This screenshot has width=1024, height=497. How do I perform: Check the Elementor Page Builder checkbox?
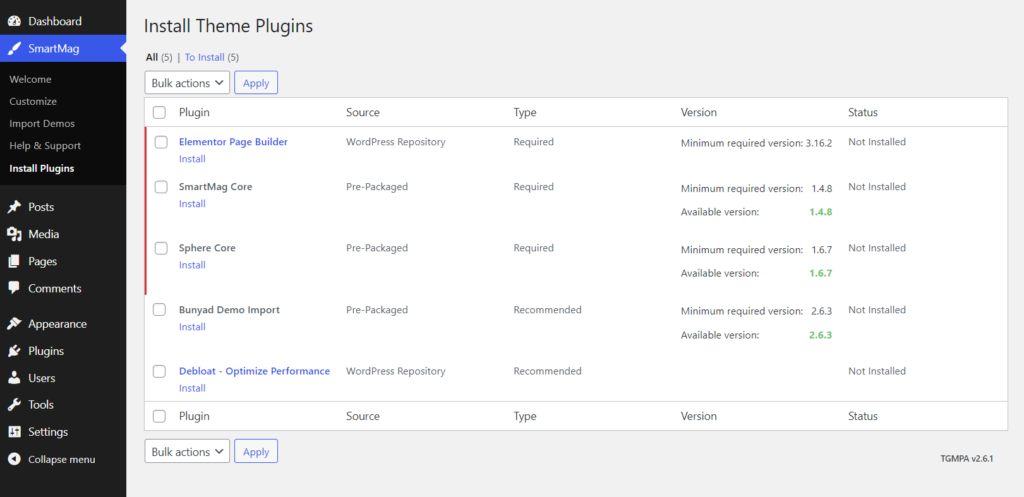click(x=161, y=142)
